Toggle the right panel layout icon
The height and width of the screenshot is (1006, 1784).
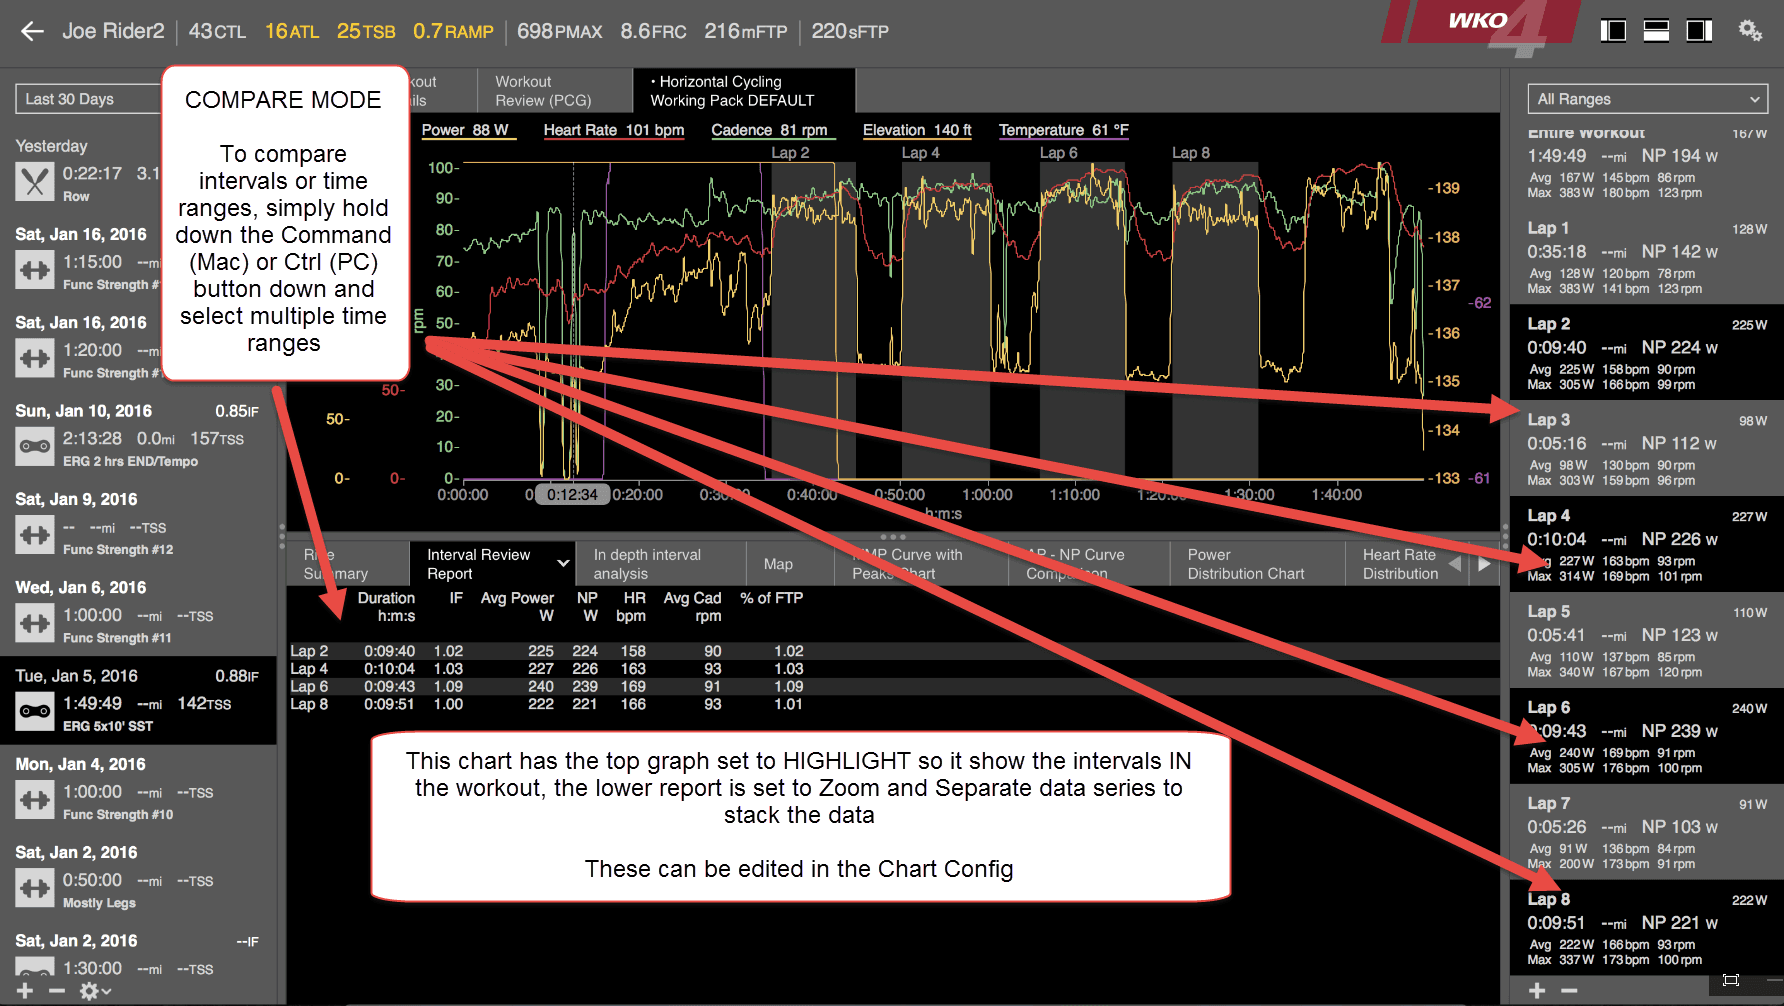click(x=1699, y=31)
